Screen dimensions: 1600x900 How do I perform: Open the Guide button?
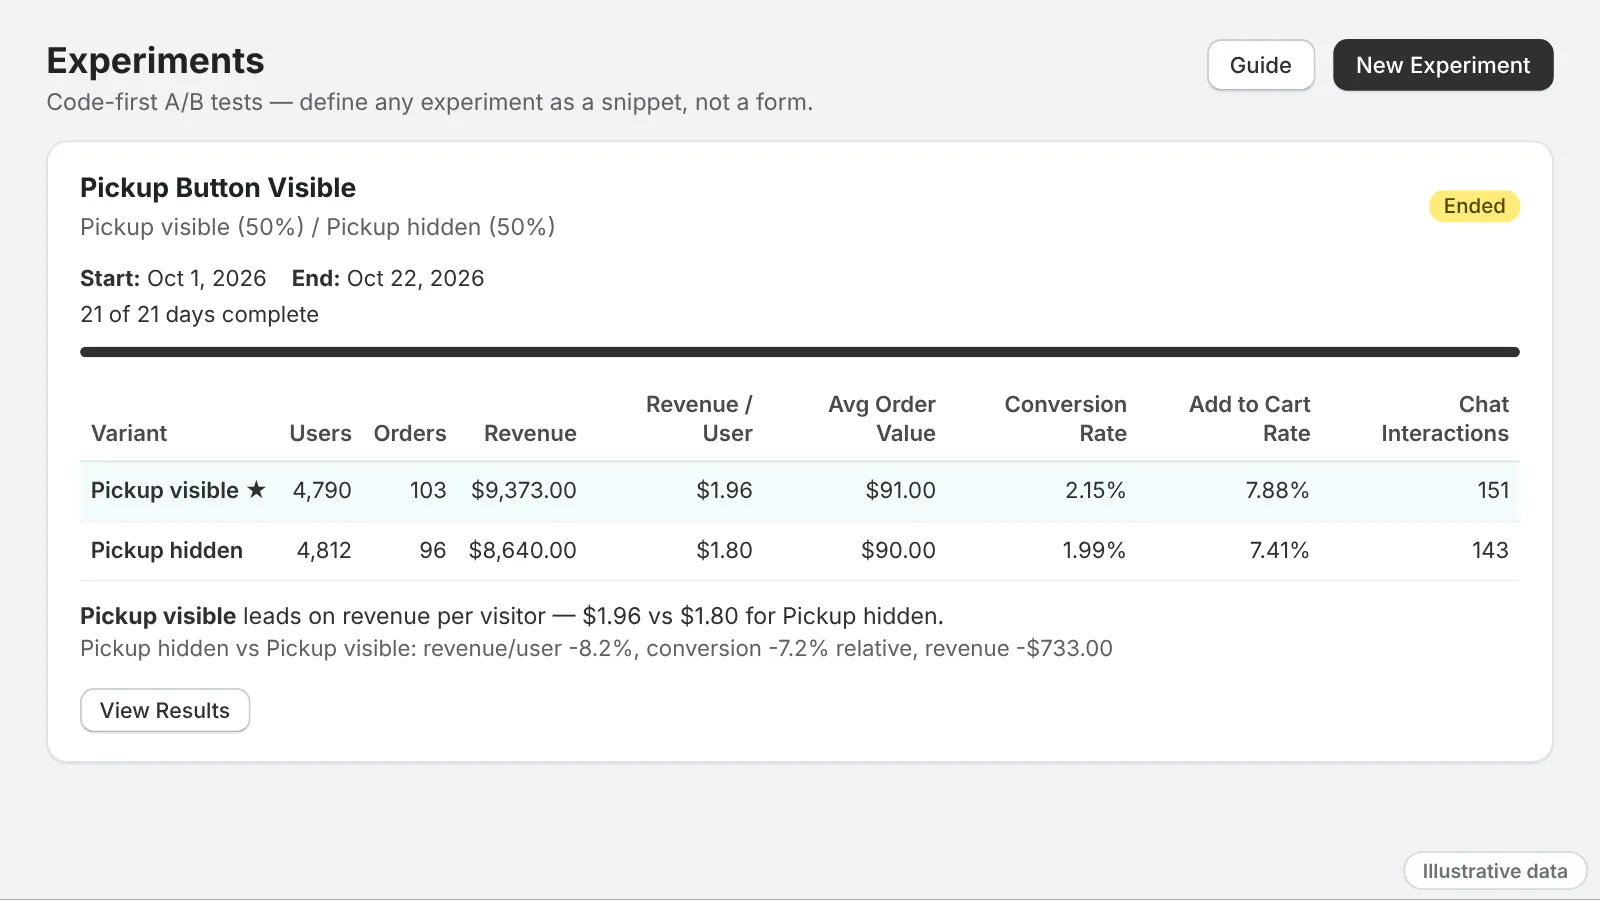(x=1260, y=65)
